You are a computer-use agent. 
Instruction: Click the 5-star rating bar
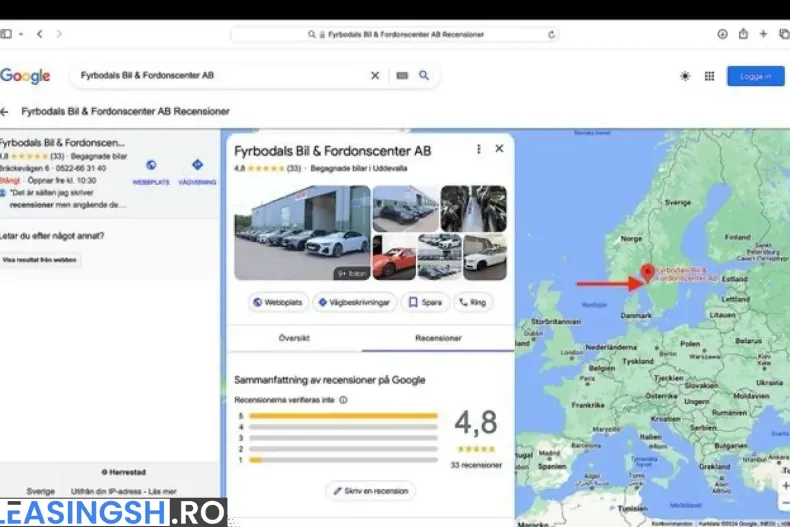point(343,416)
